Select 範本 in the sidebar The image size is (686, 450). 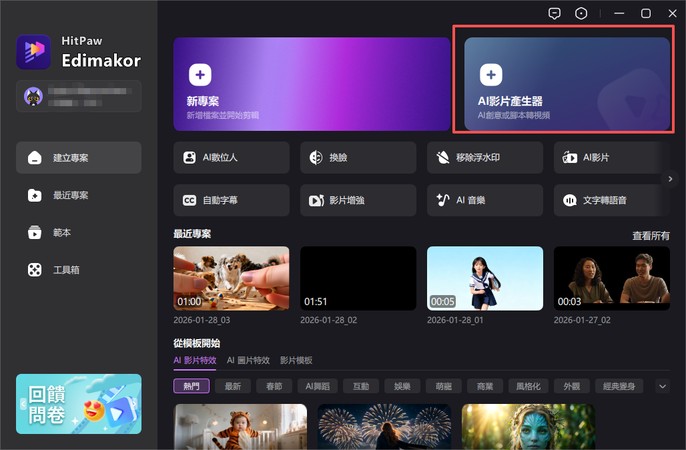pyautogui.click(x=79, y=232)
